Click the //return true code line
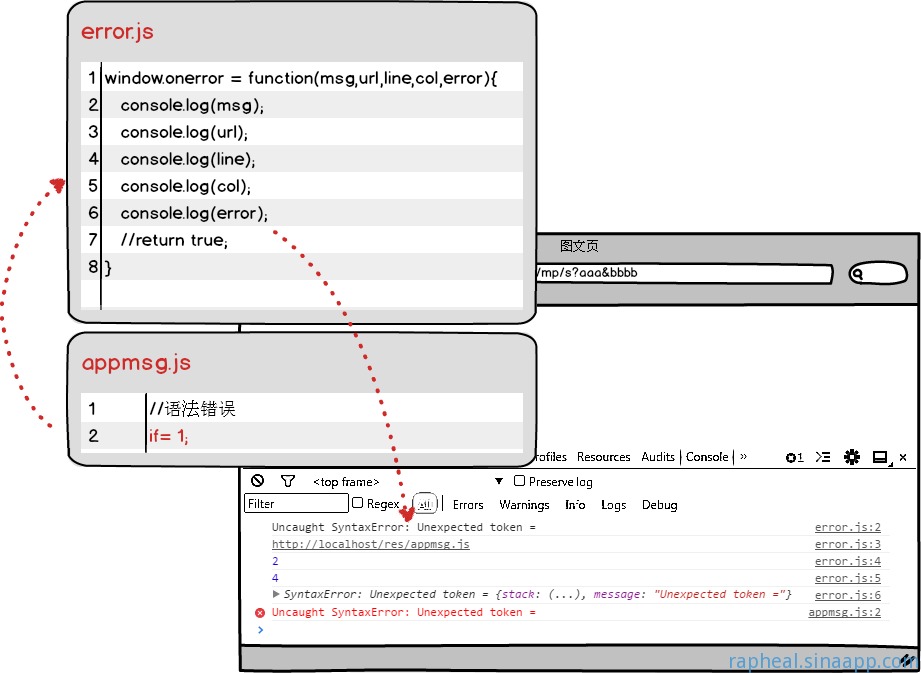 (174, 240)
